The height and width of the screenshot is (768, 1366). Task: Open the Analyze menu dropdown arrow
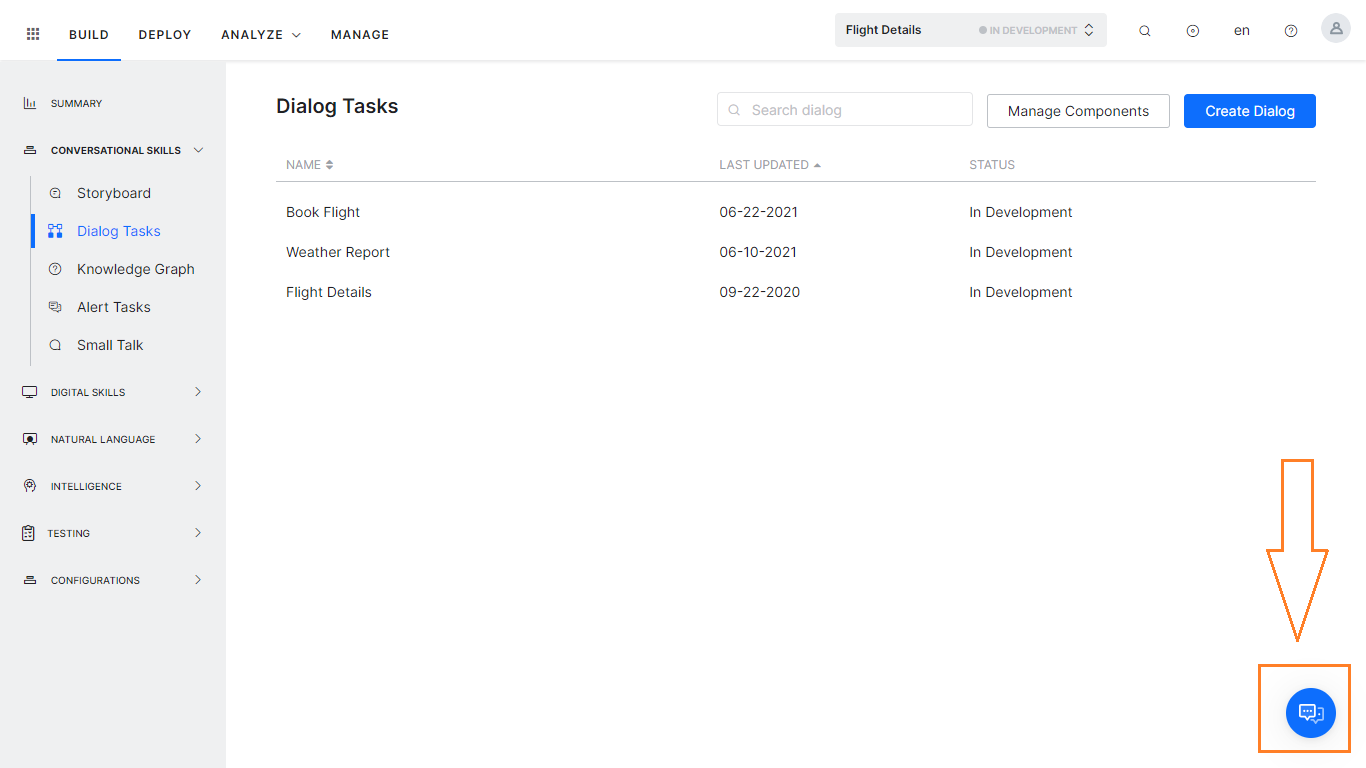[296, 35]
